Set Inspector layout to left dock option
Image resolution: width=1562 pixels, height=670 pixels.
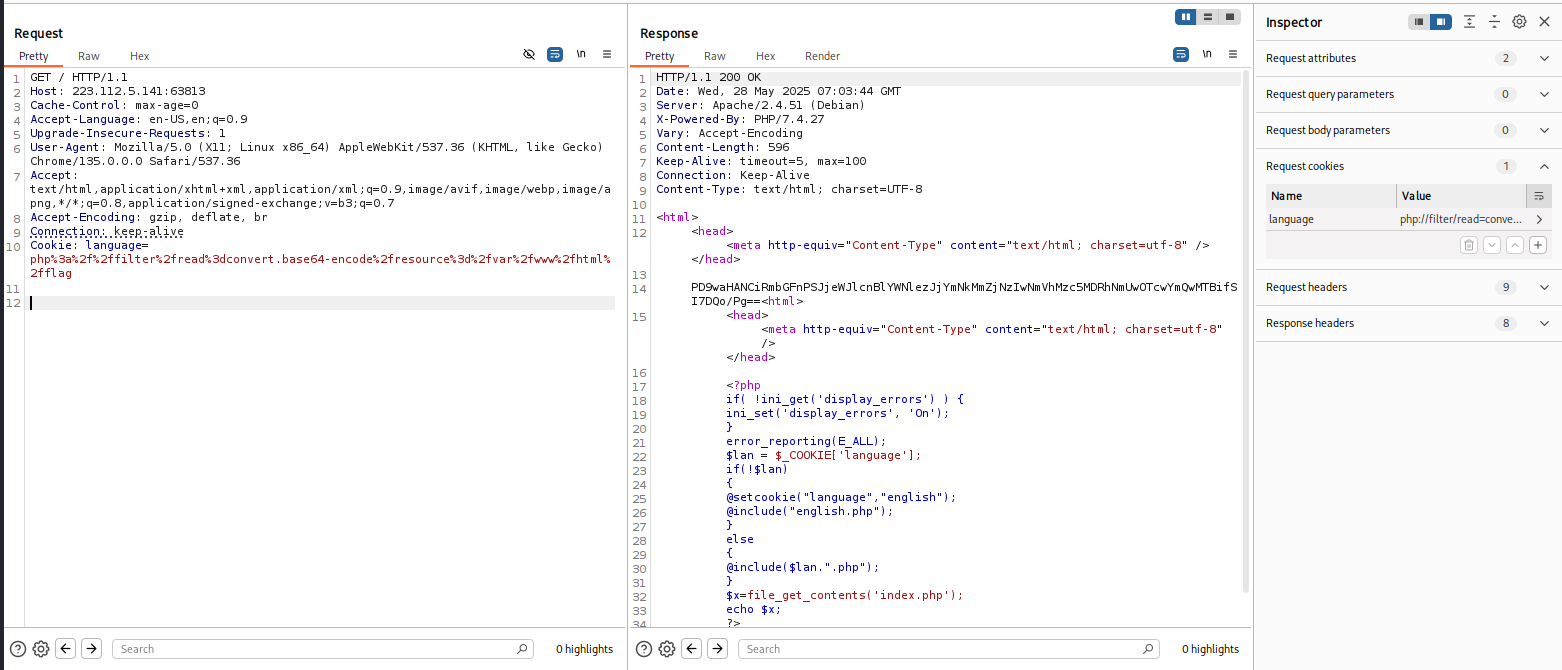pos(1419,21)
